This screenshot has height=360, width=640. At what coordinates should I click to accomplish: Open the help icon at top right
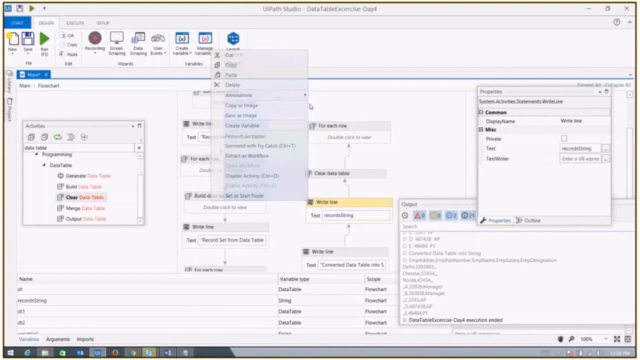point(617,22)
